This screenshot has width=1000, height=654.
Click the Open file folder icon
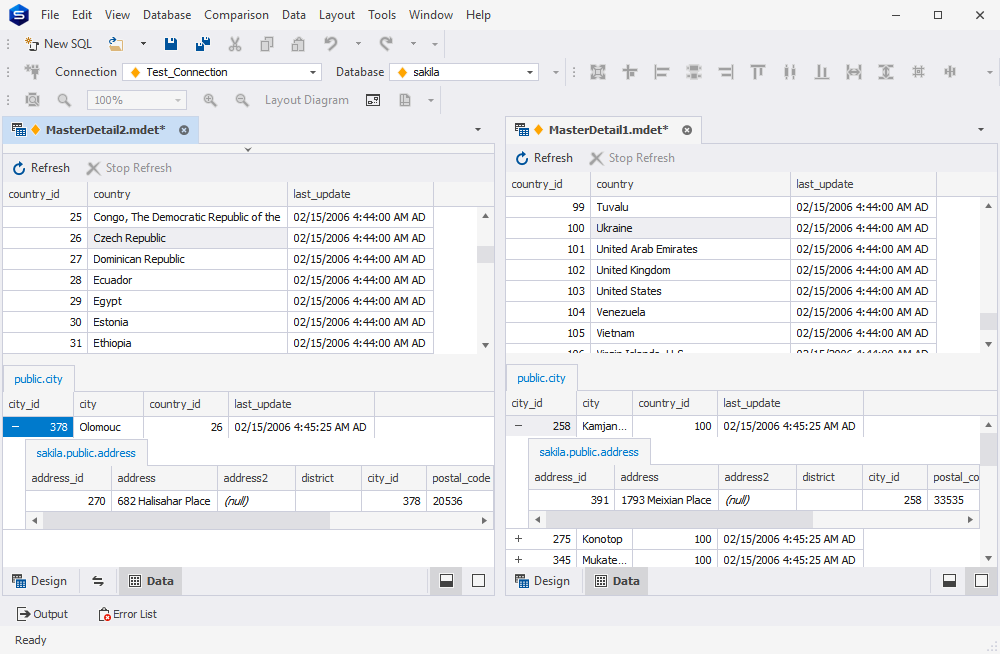[x=115, y=44]
